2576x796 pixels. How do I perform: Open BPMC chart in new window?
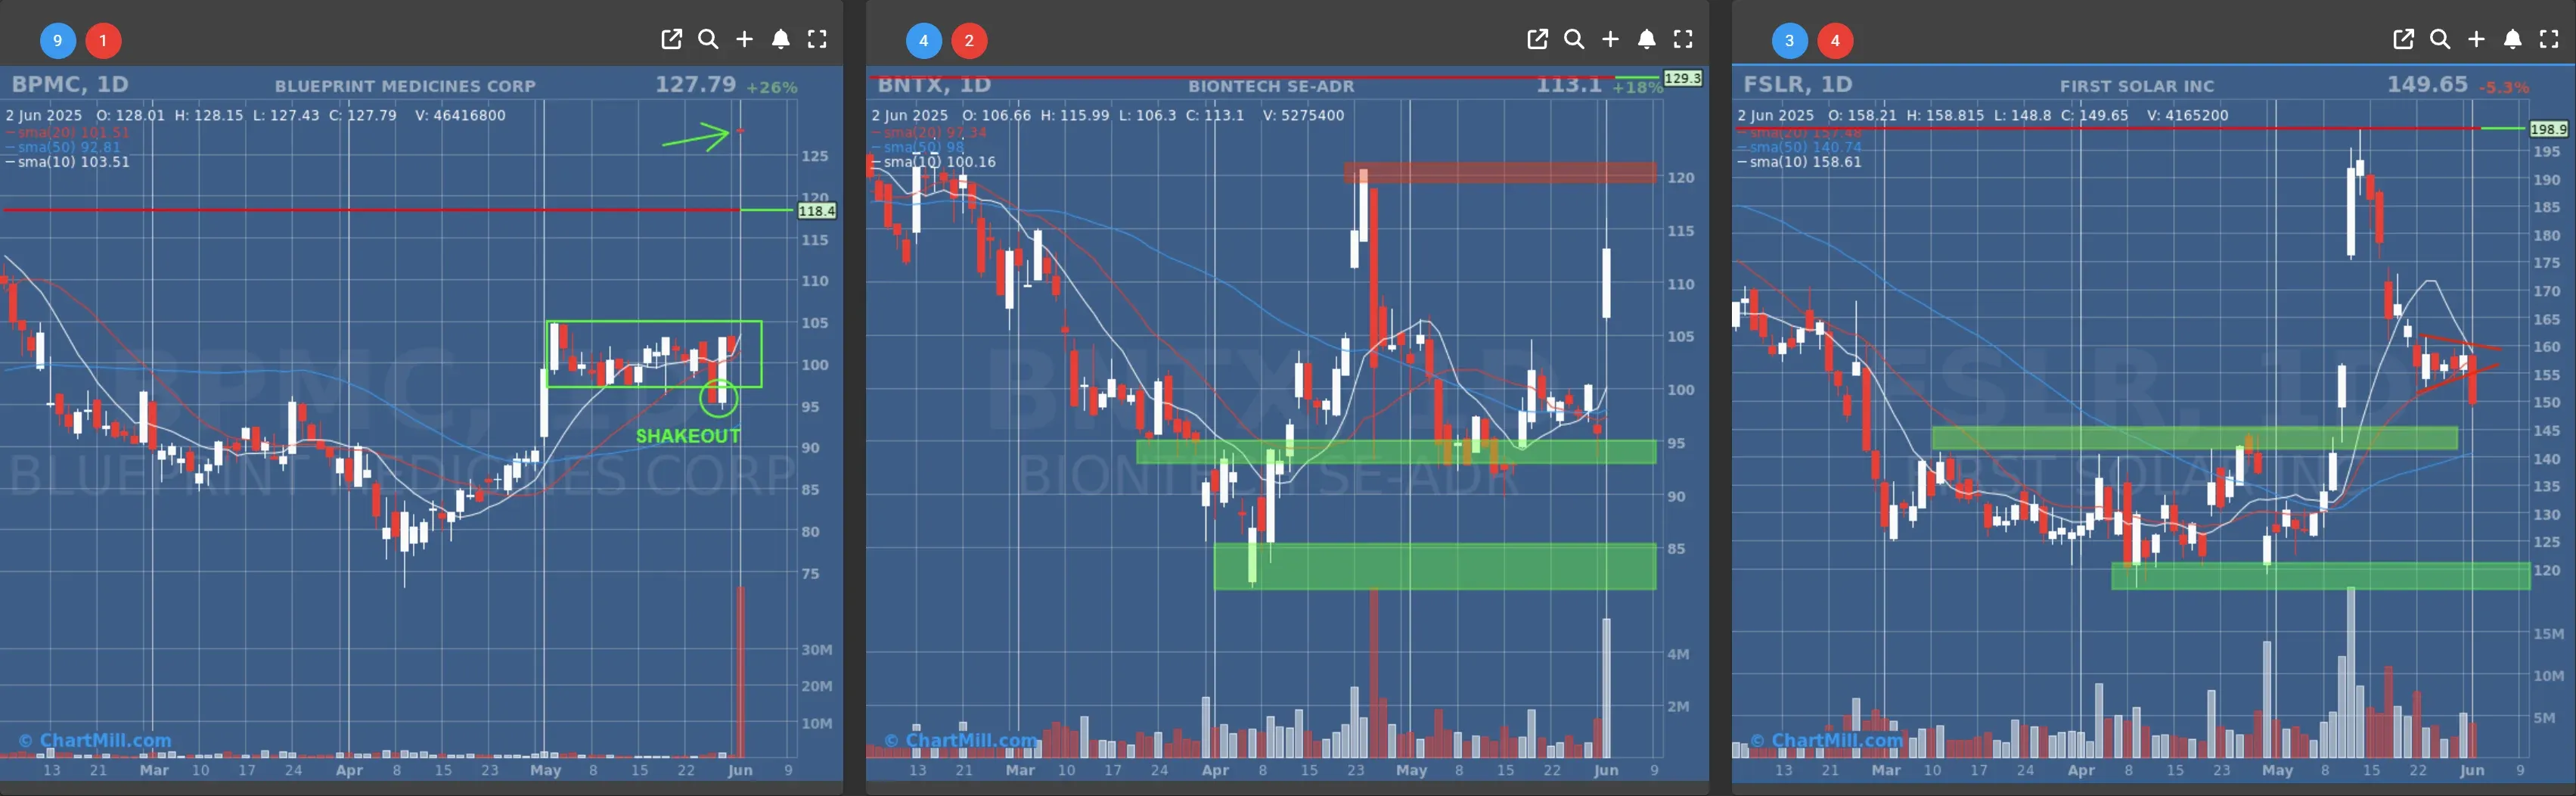[671, 39]
